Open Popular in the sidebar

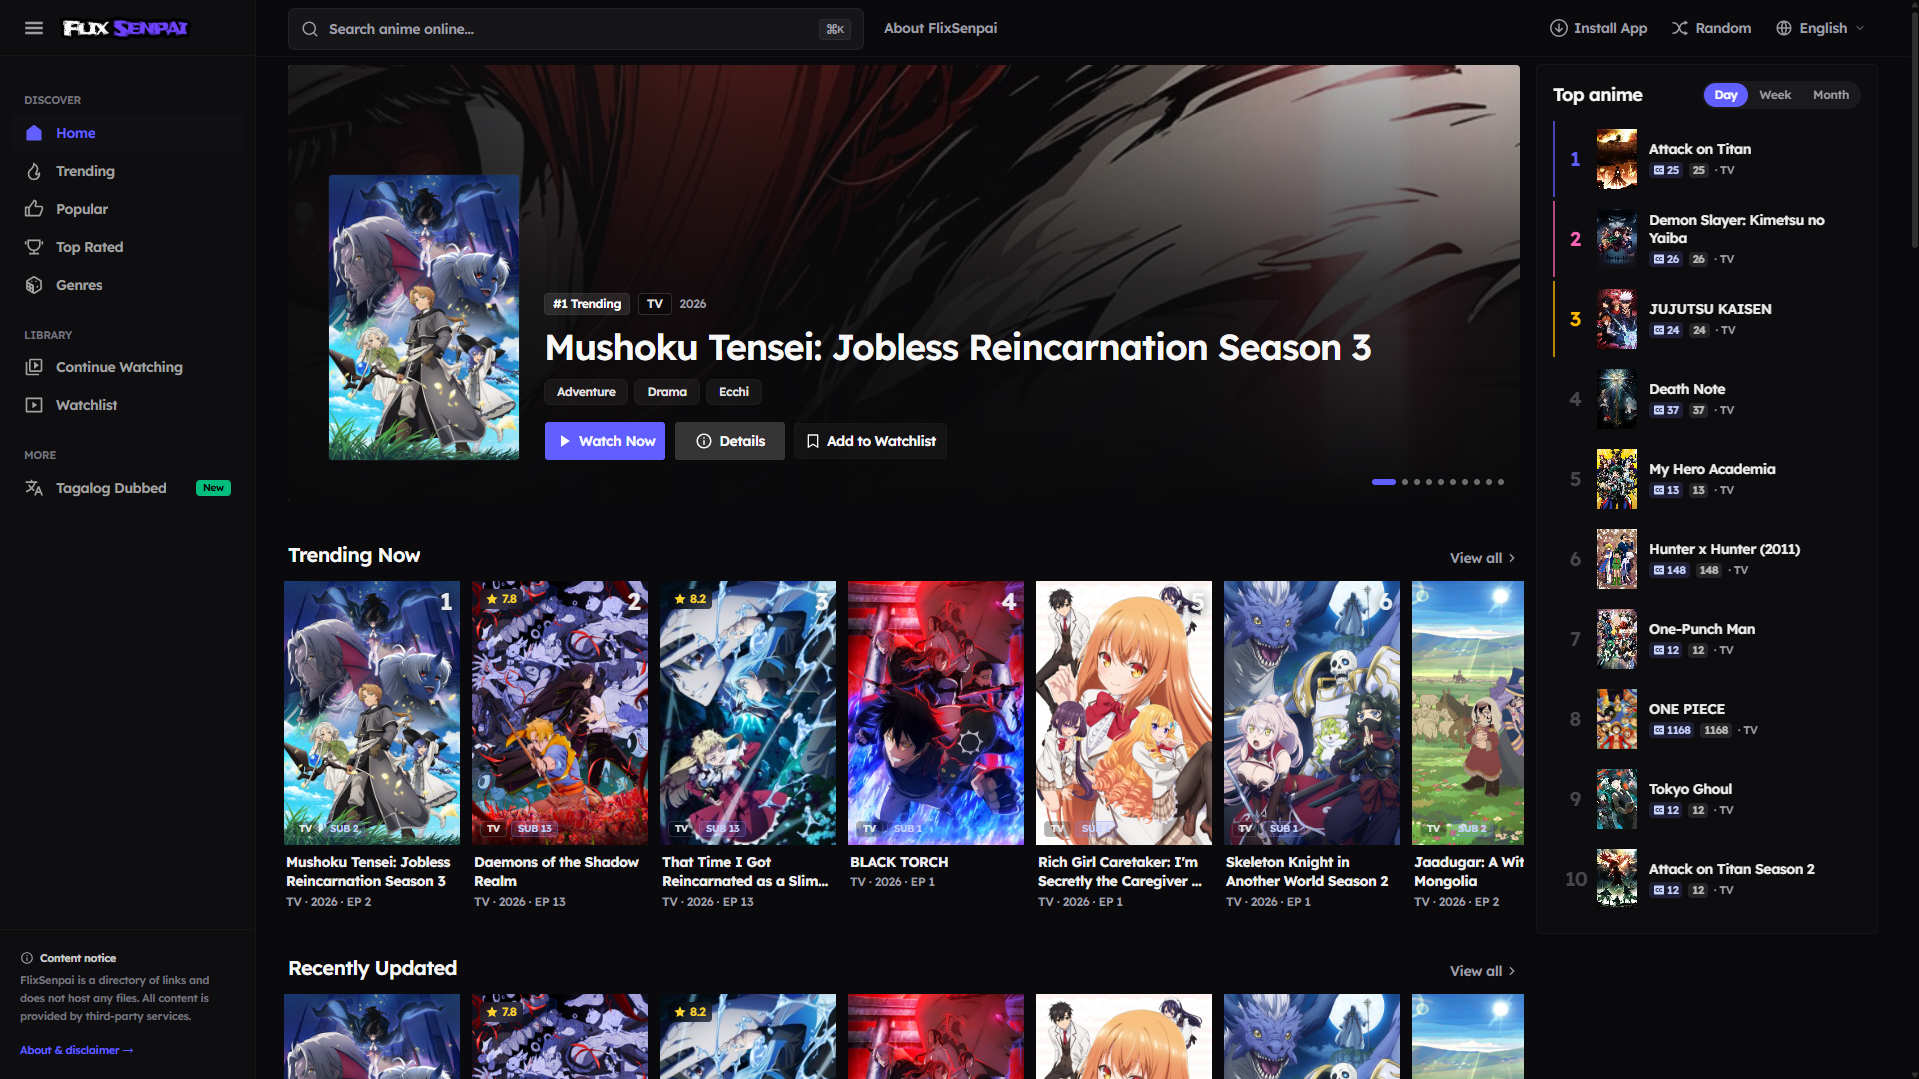128,209
